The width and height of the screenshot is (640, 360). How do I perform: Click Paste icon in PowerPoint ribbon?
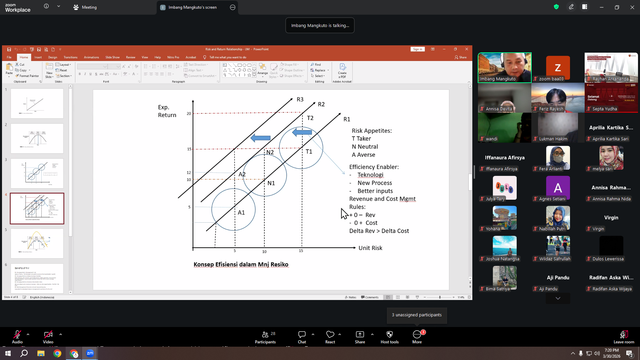pyautogui.click(x=9, y=70)
